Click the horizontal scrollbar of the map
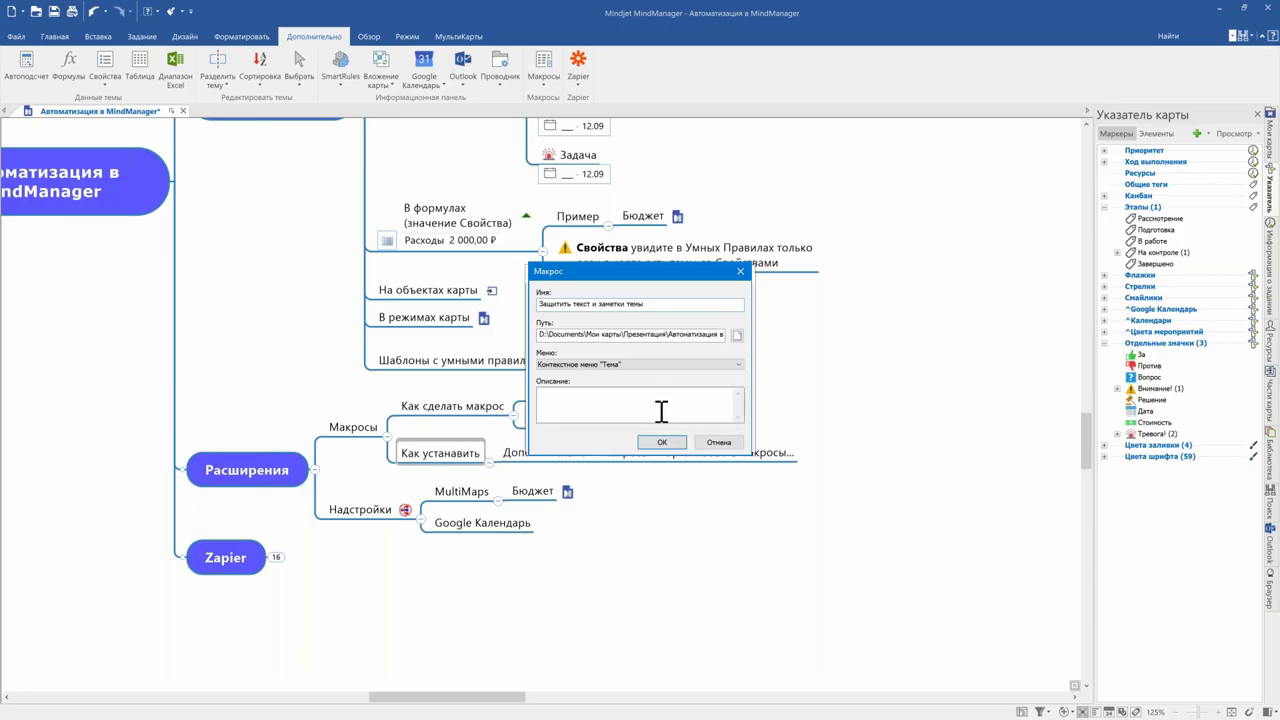This screenshot has height=720, width=1280. 447,697
